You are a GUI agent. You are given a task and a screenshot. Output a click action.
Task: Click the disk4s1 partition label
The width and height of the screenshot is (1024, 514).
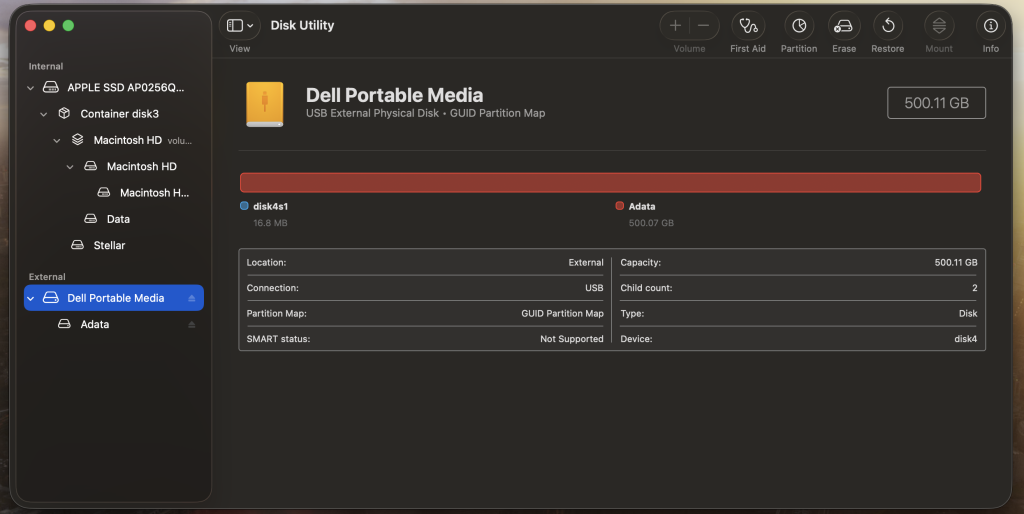[270, 206]
